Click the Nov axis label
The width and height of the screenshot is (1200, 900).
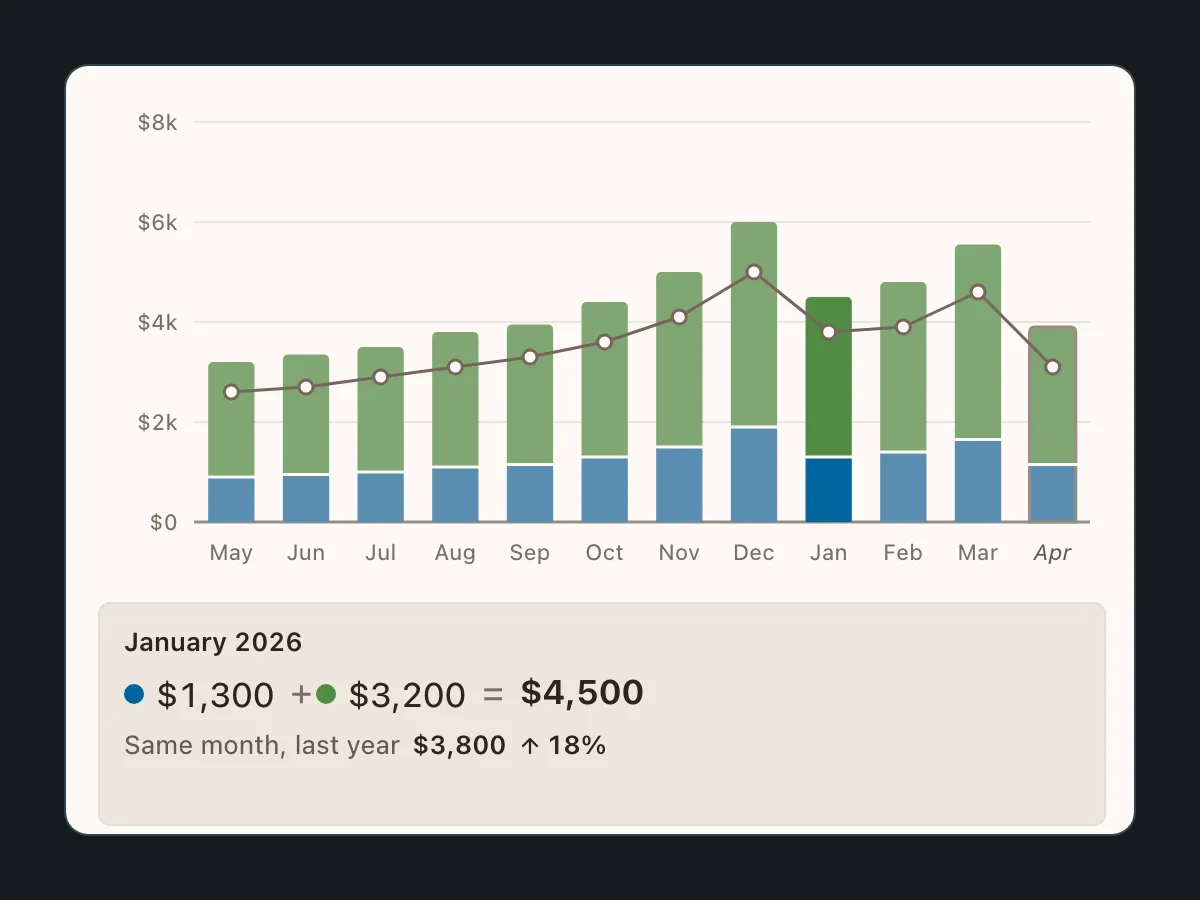click(x=679, y=553)
